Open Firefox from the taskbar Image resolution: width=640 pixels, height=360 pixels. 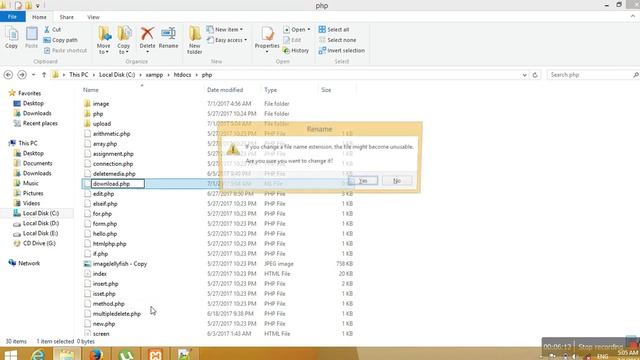(96, 354)
